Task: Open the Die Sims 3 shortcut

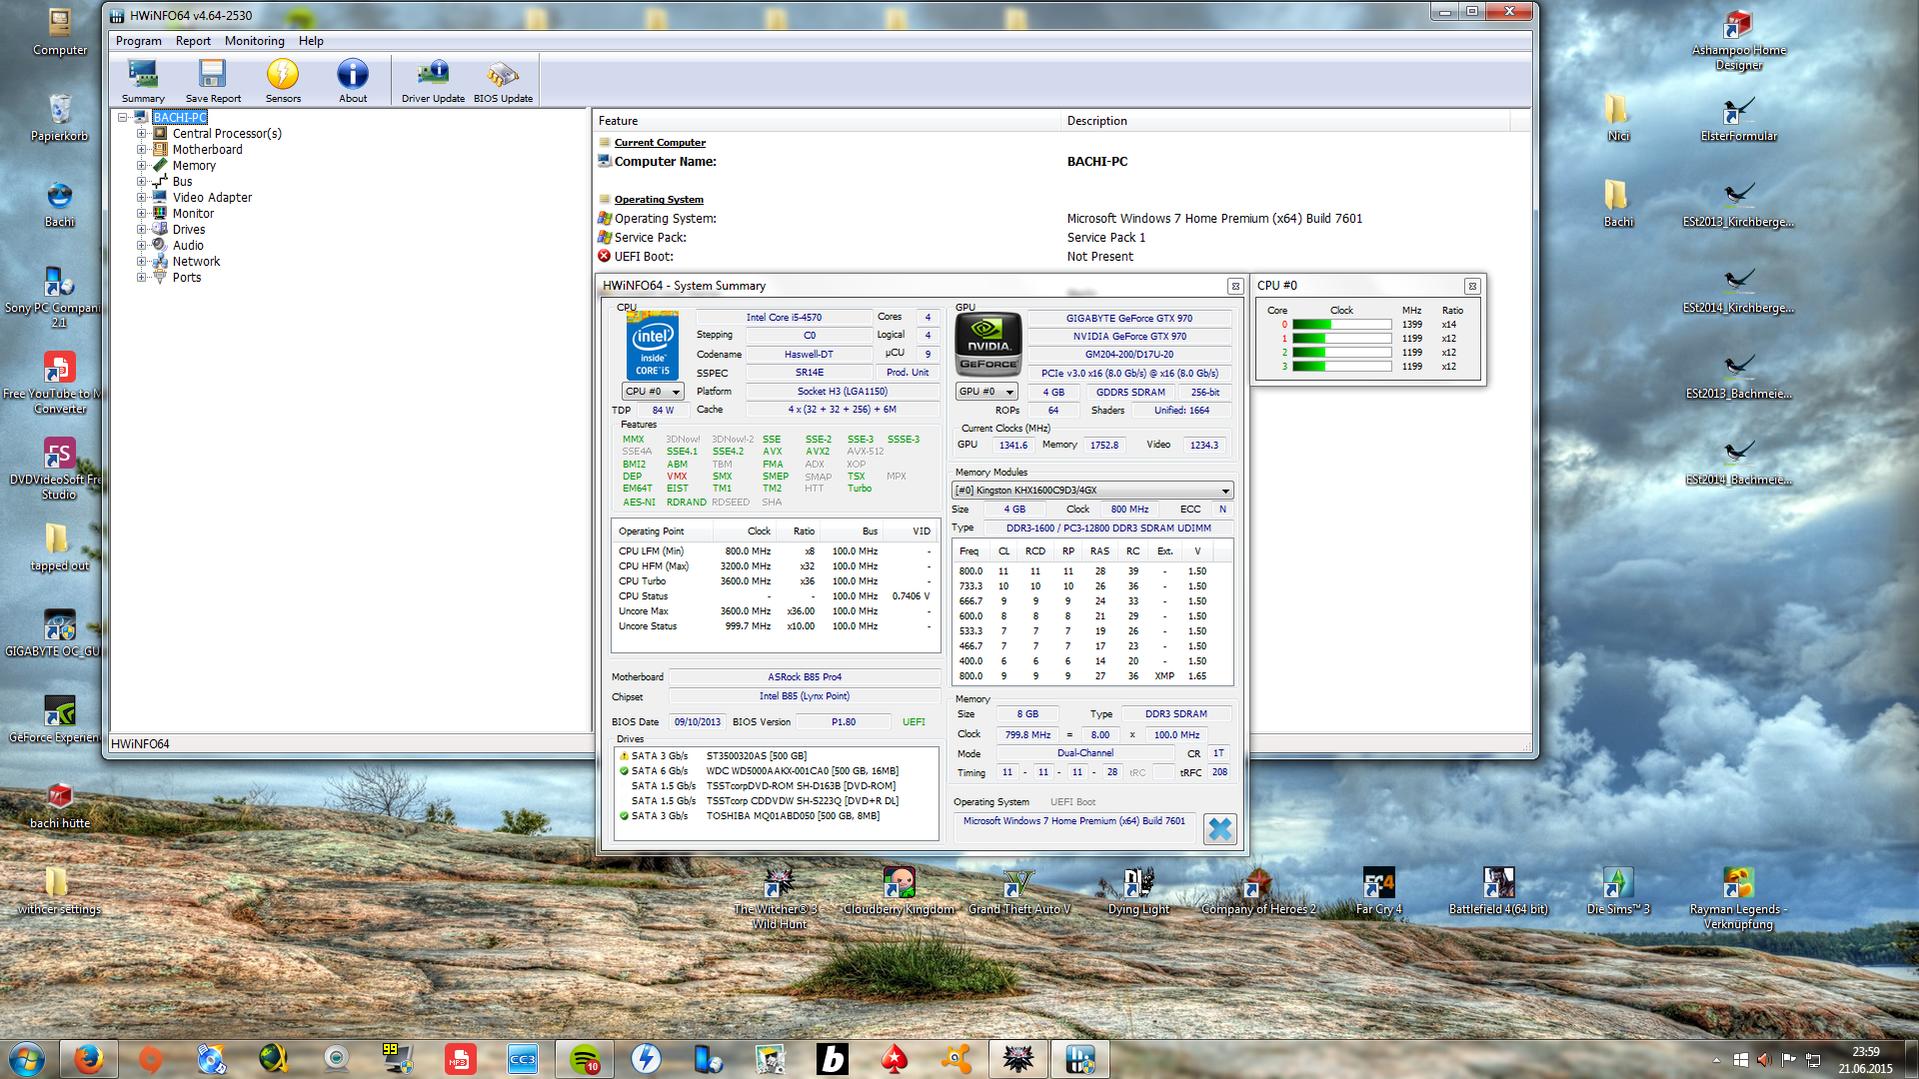Action: tap(1618, 892)
